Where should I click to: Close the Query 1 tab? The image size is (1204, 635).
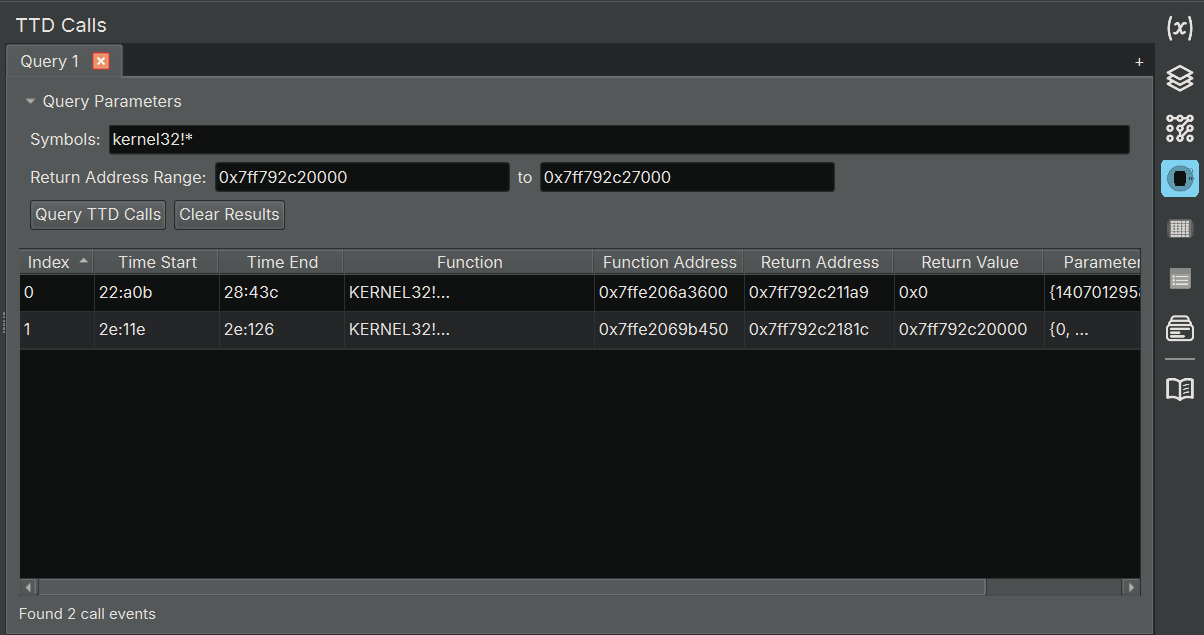tap(101, 61)
